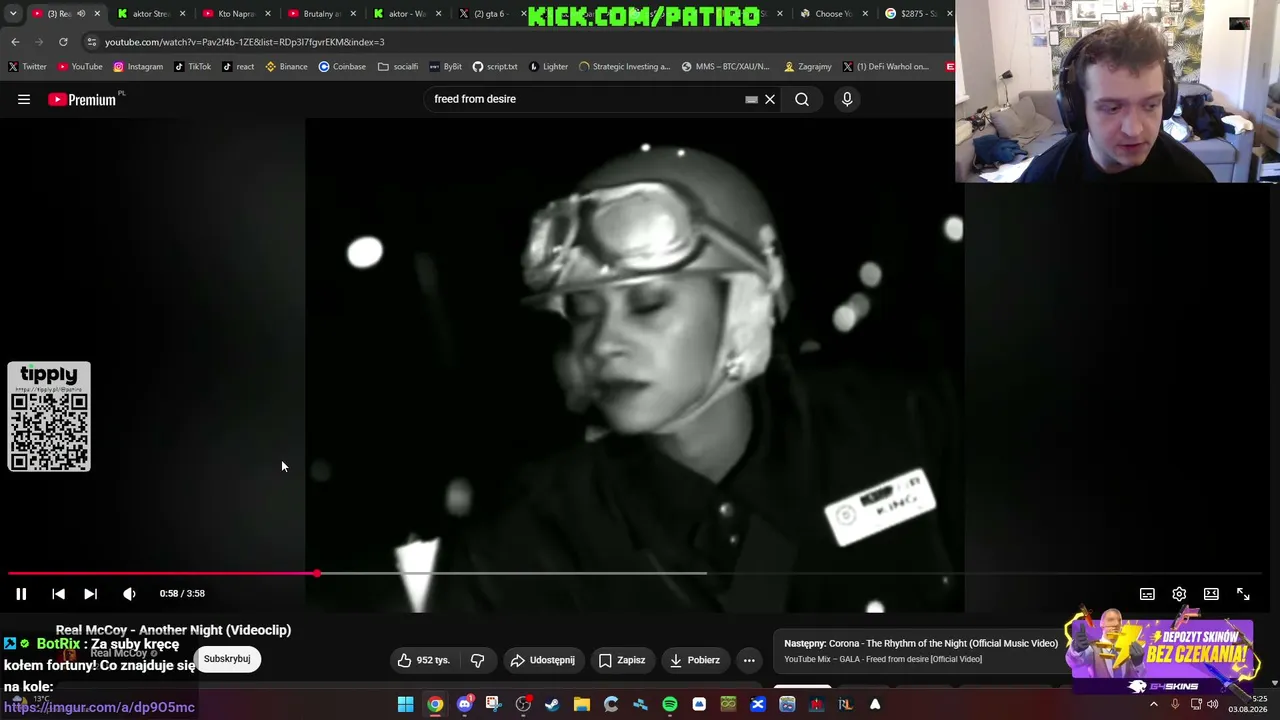1280x720 pixels.
Task: Like the video with 952 tys. button
Action: [x=423, y=660]
